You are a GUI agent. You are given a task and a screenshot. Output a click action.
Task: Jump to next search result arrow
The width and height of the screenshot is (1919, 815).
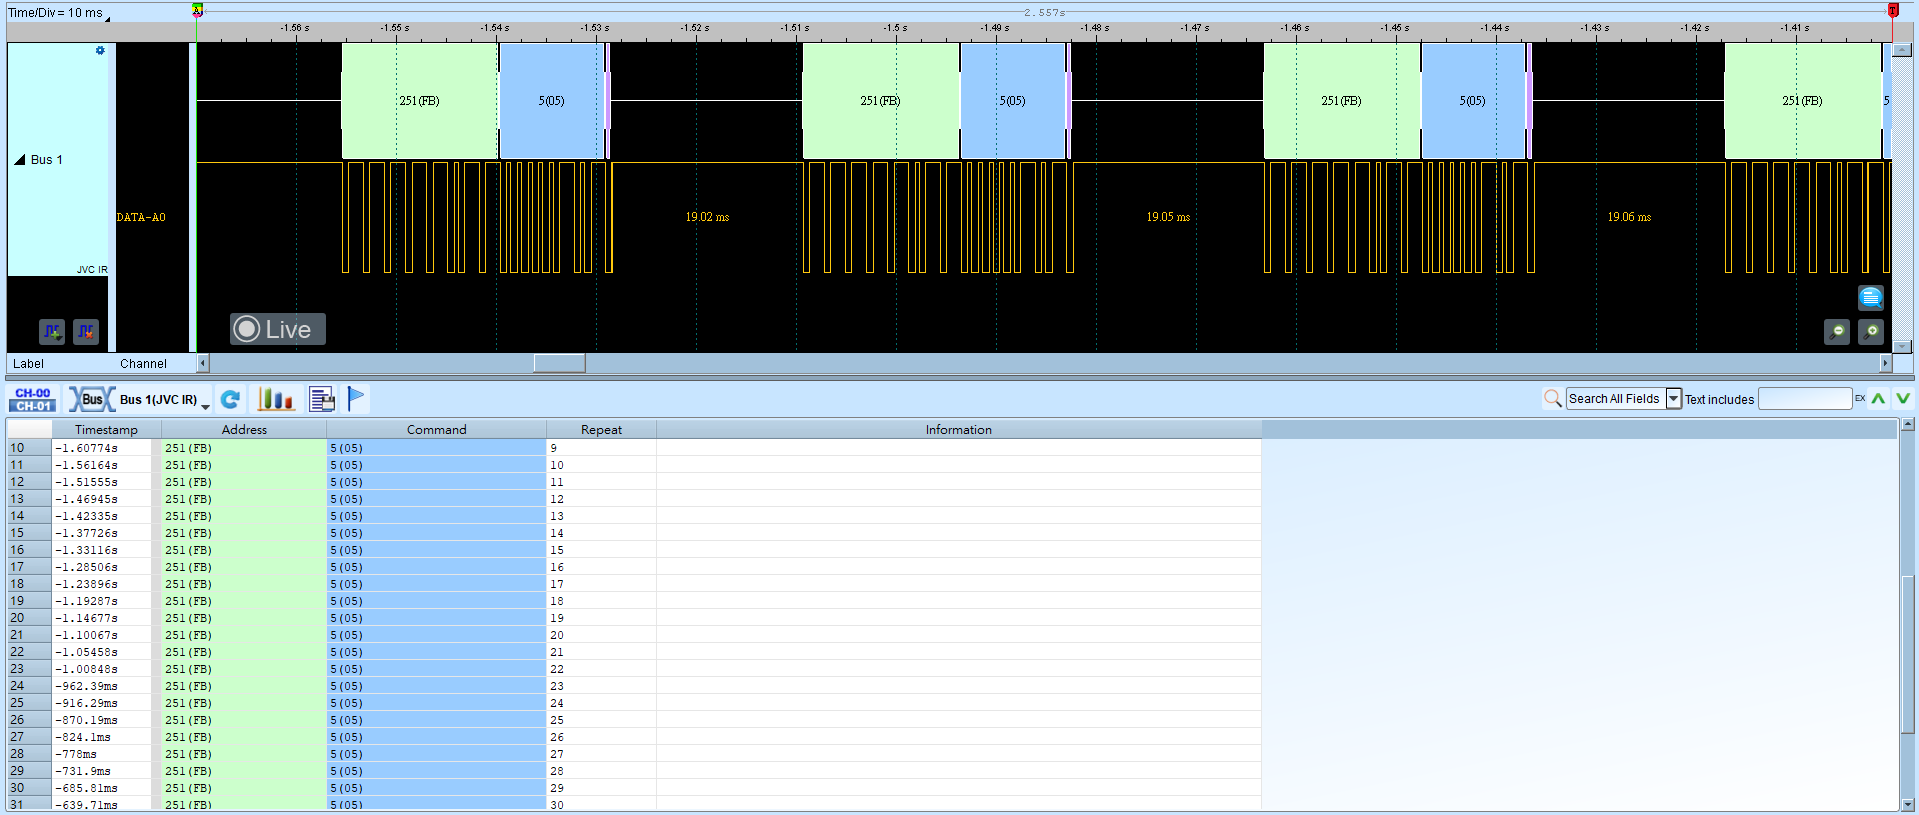[x=1902, y=398]
